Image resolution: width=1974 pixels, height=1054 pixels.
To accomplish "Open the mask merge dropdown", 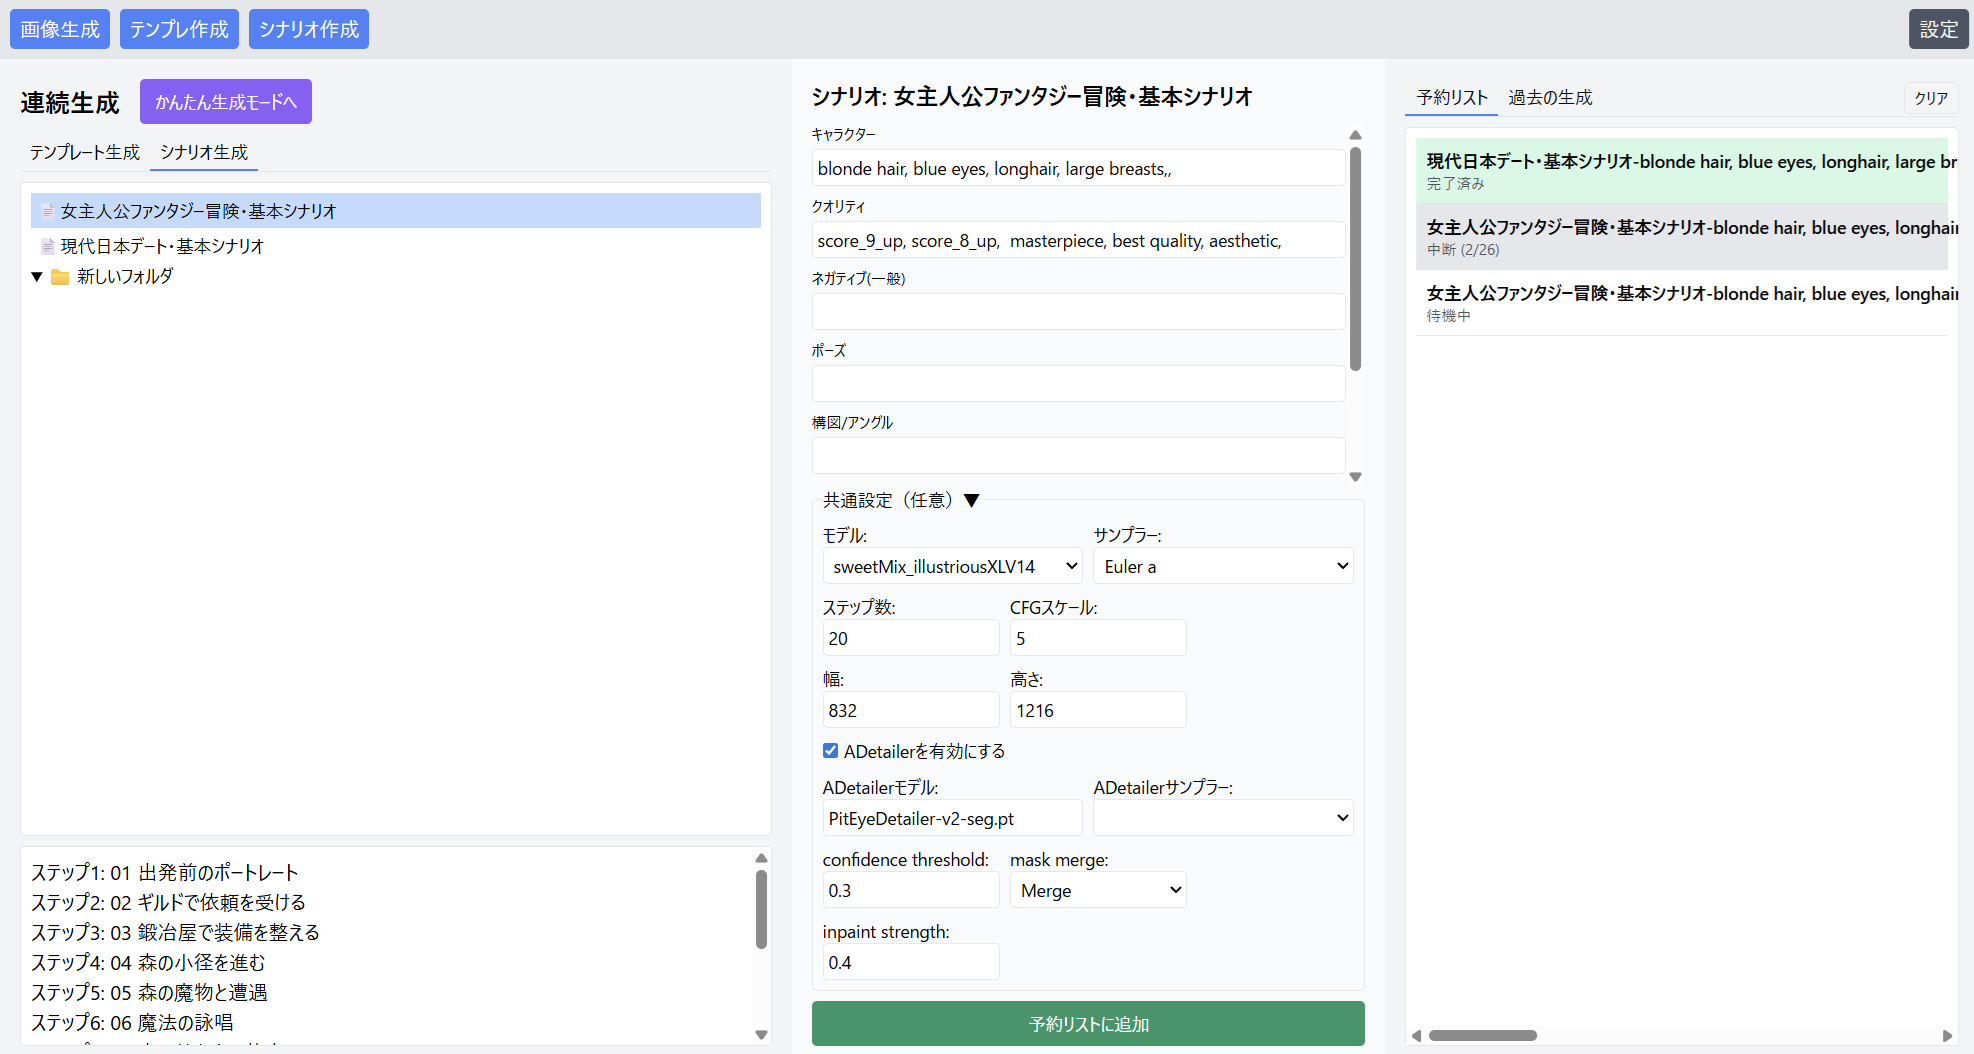I will [x=1098, y=890].
